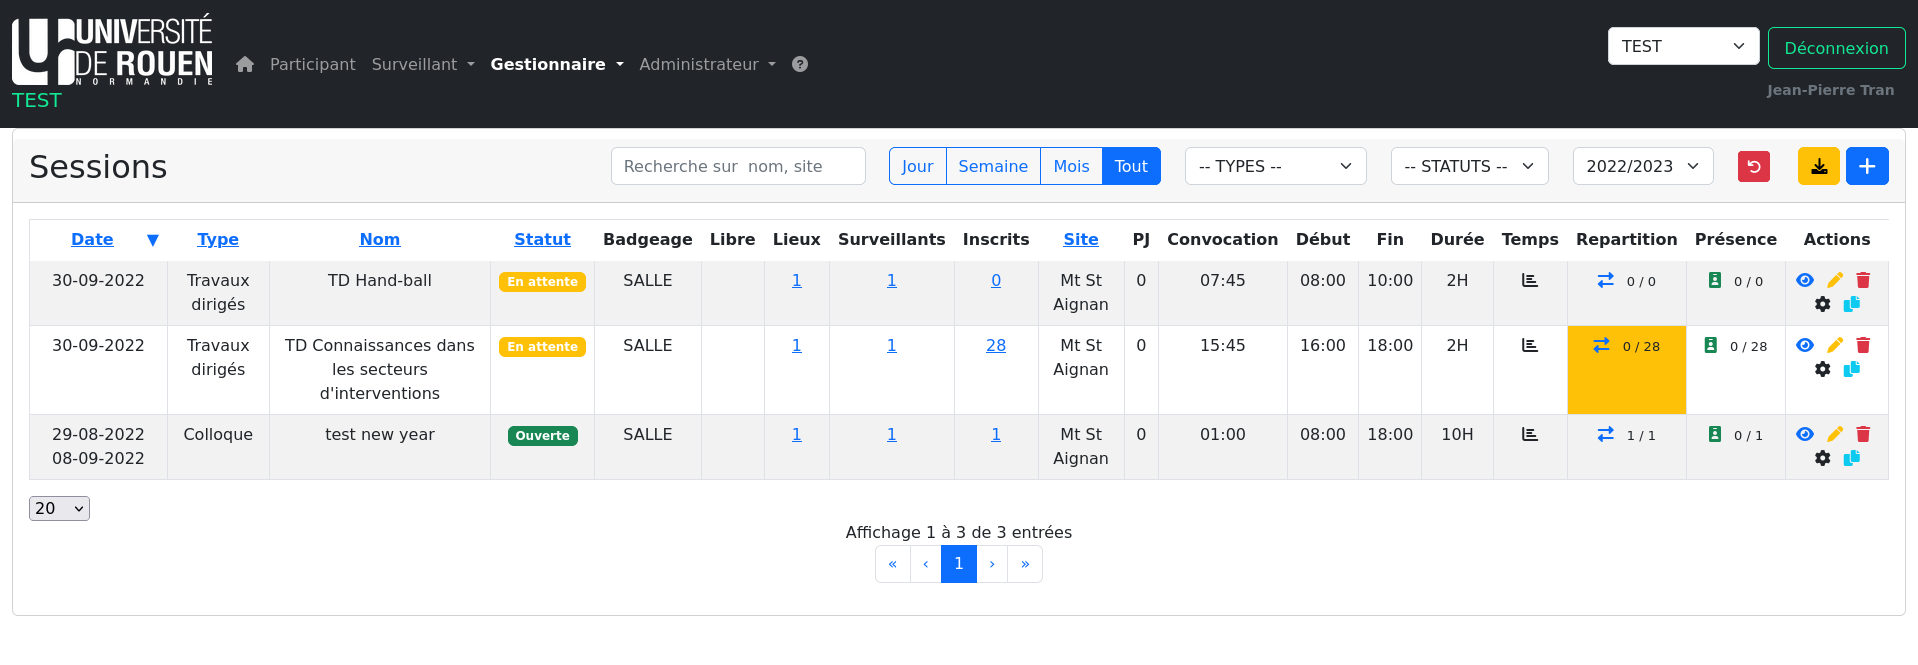Screen dimensions: 1918x665
Task: Edit the test new year session
Action: pyautogui.click(x=1834, y=434)
